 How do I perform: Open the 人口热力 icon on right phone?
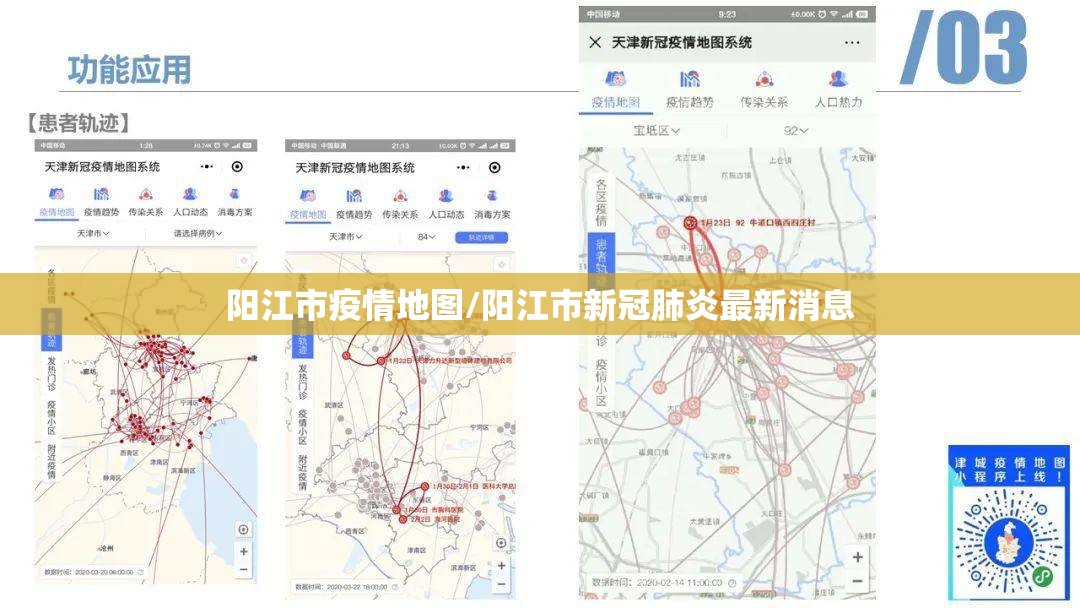coord(838,79)
